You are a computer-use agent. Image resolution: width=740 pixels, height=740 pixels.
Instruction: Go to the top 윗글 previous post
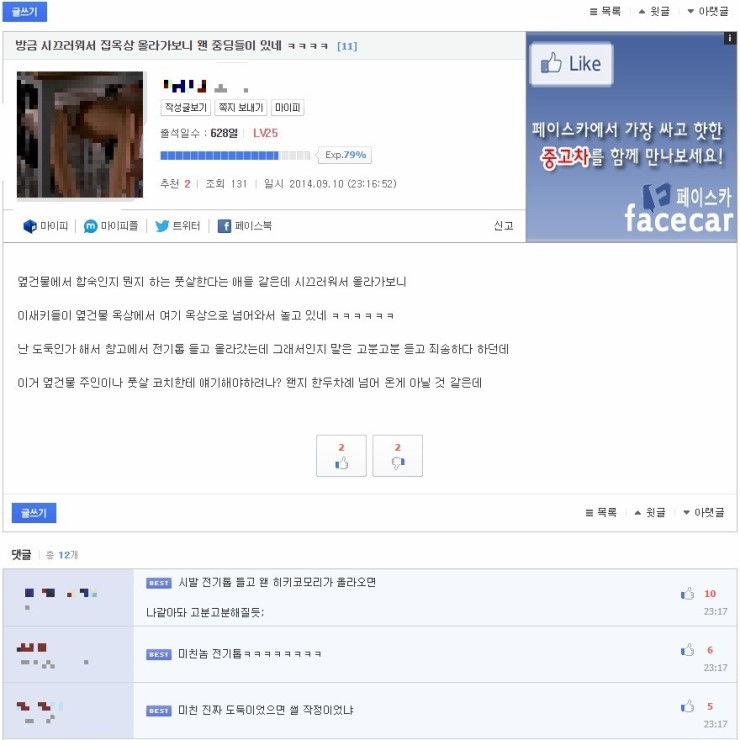654,11
